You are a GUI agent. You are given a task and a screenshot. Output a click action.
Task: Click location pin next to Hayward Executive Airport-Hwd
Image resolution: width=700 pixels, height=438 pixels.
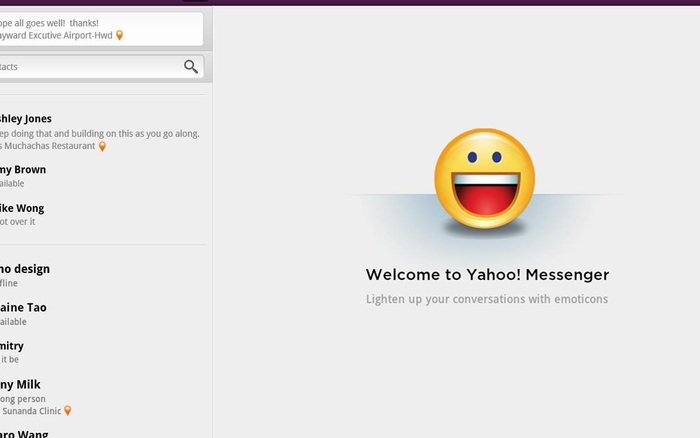tap(119, 35)
